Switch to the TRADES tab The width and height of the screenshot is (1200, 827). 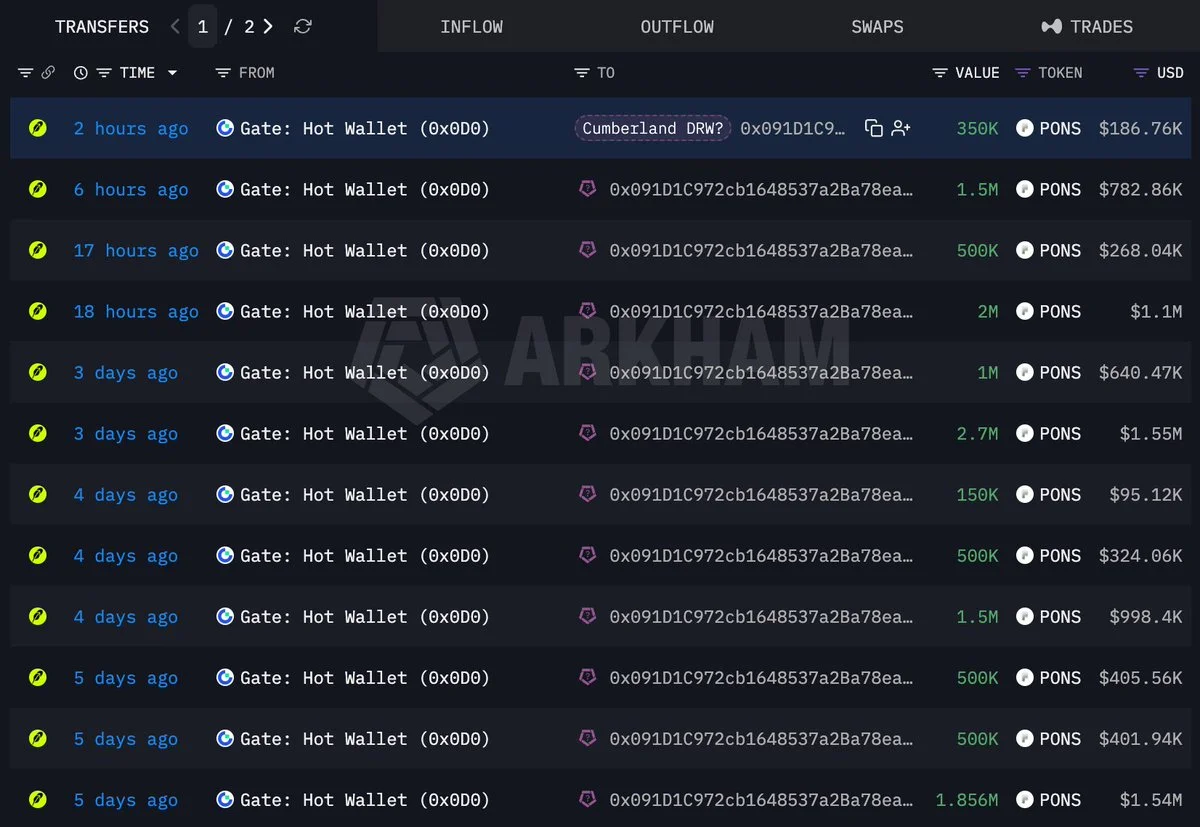pyautogui.click(x=1087, y=27)
